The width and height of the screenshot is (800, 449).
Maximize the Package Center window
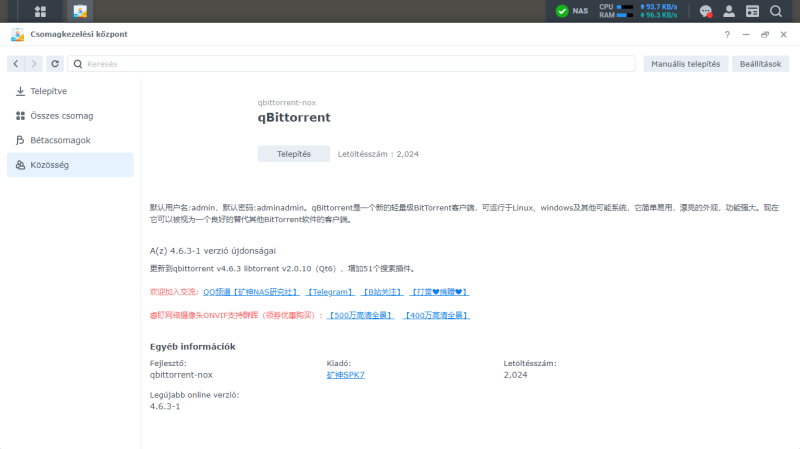(x=765, y=35)
